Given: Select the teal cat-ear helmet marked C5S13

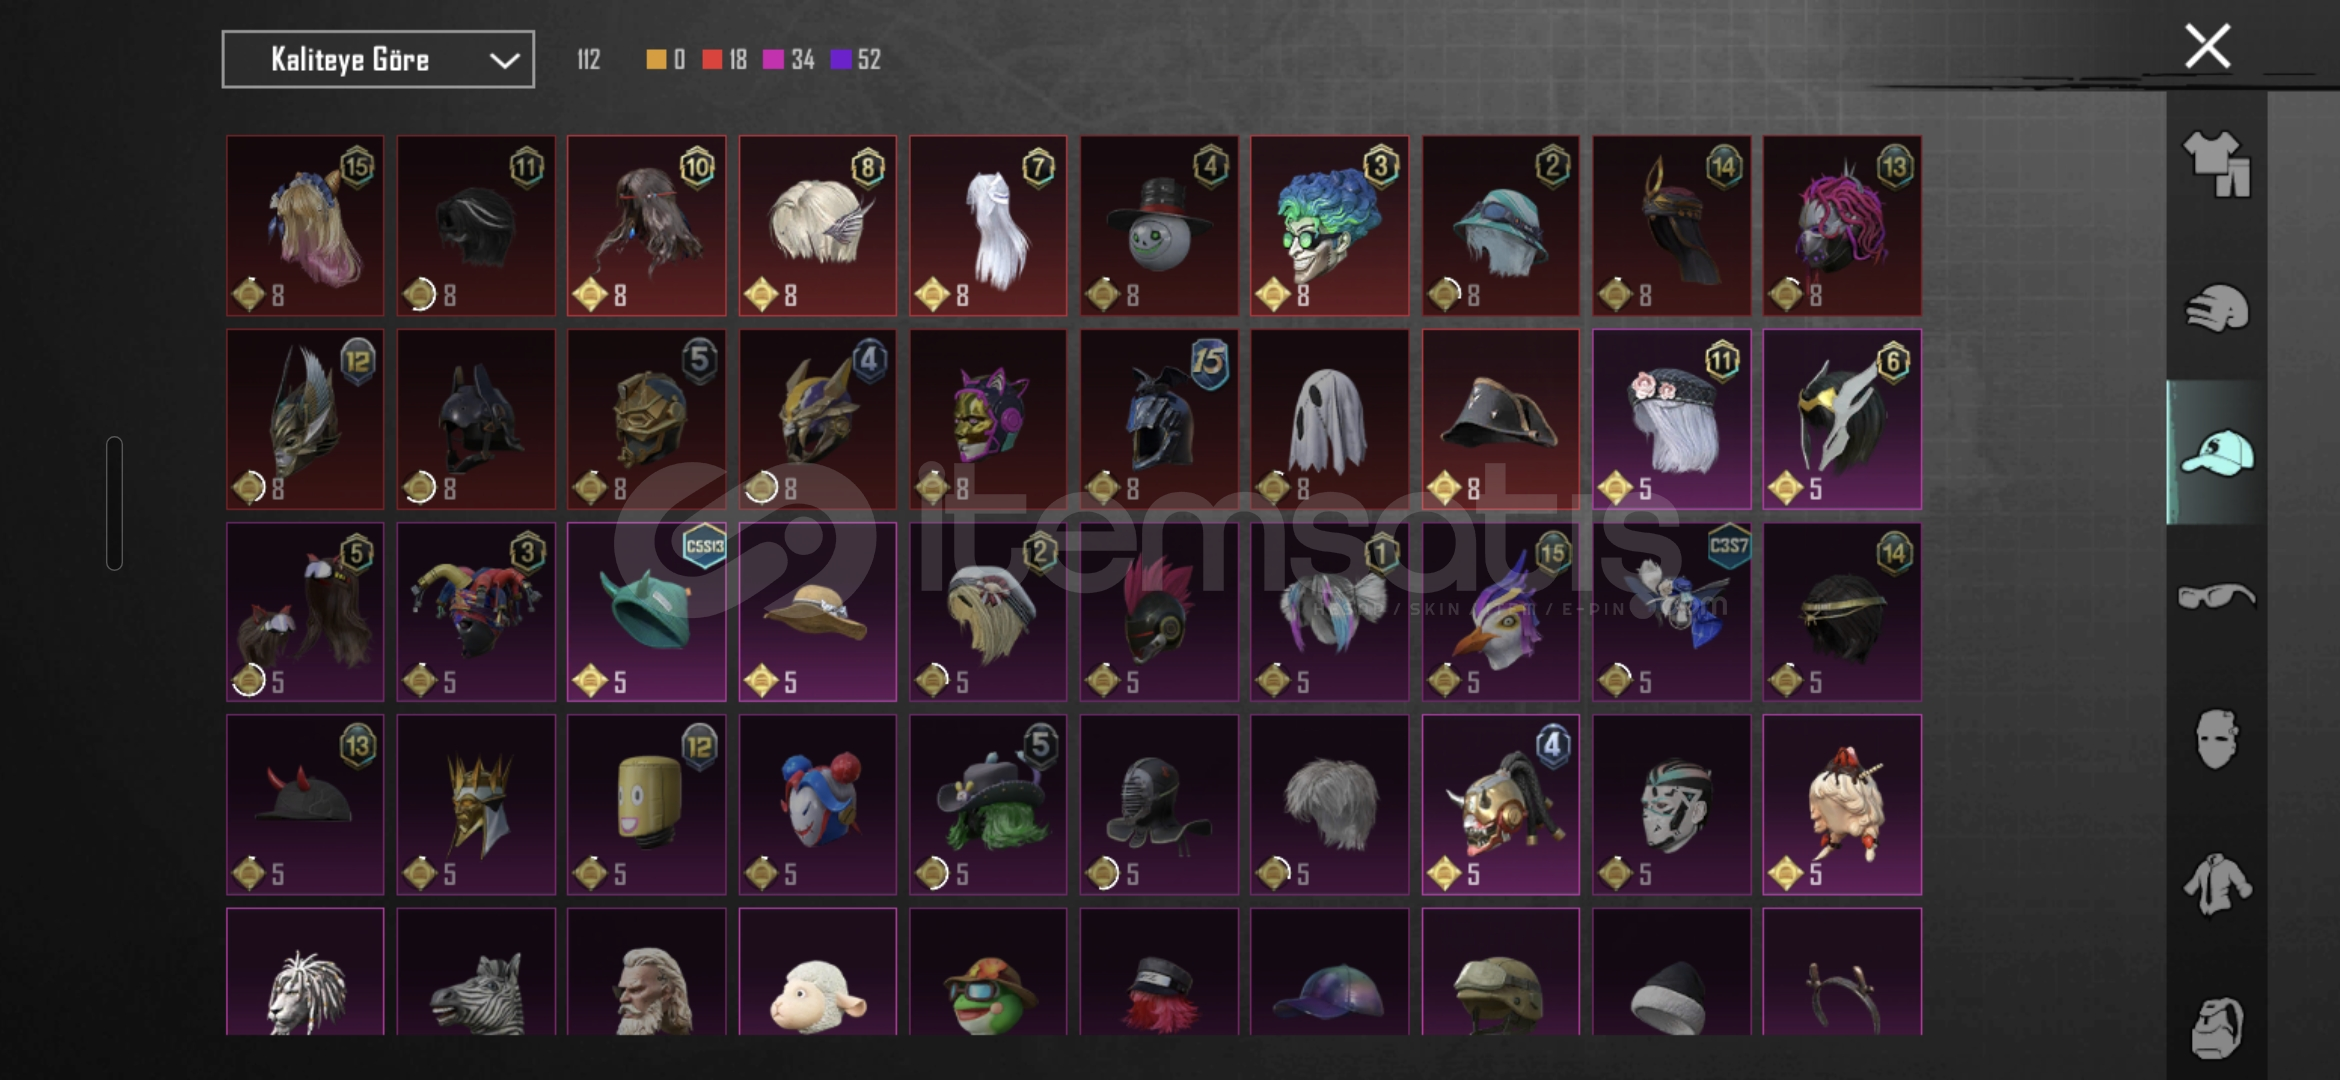Looking at the screenshot, I should point(646,612).
